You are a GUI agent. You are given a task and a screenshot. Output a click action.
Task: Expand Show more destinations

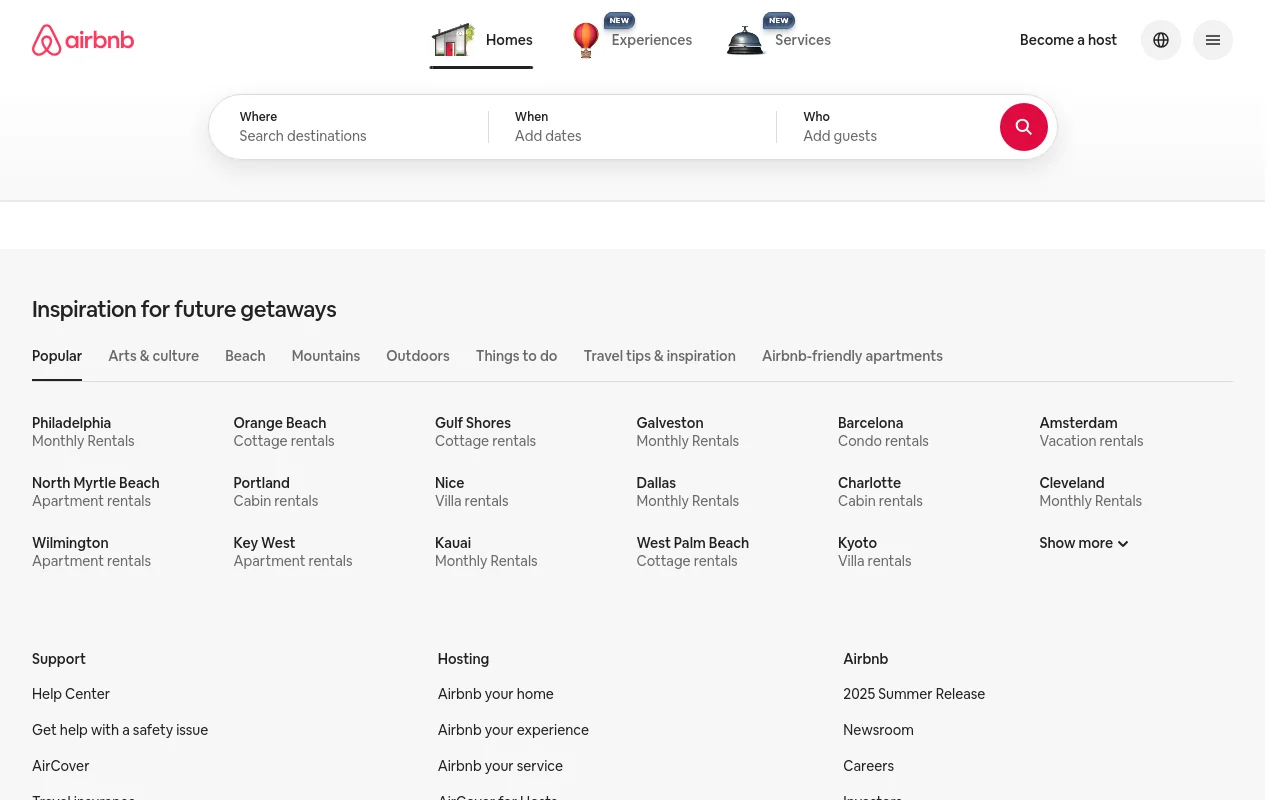click(1083, 543)
